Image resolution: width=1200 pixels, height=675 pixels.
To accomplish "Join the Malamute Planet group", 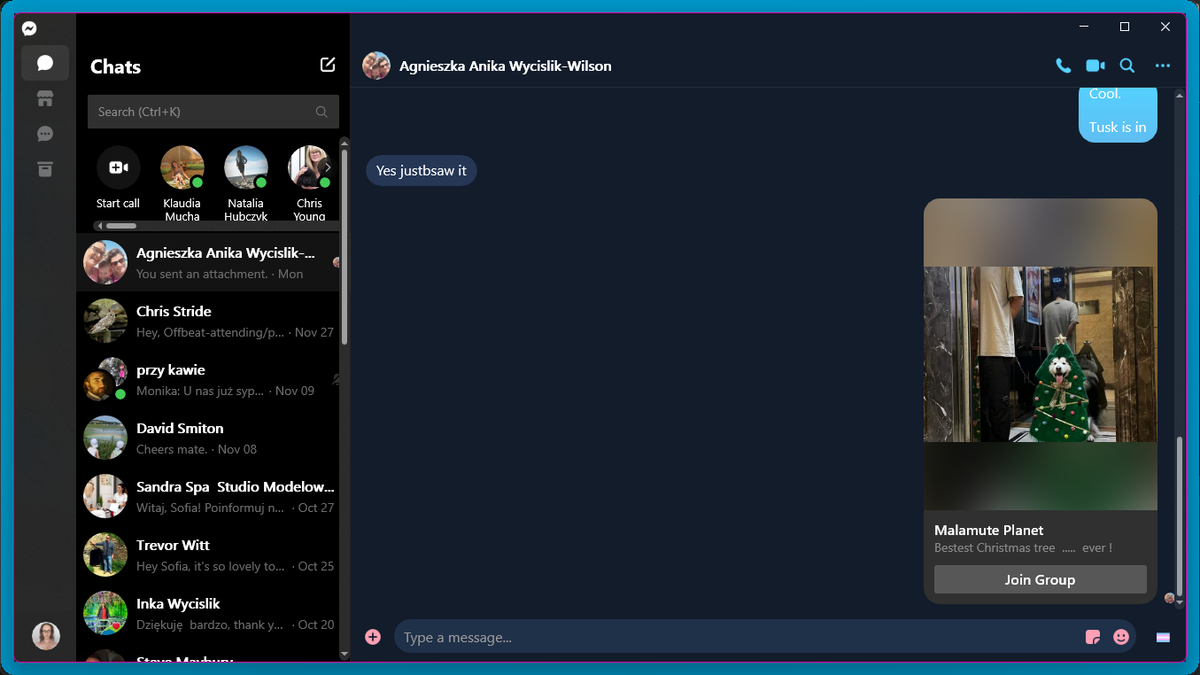I will 1040,579.
